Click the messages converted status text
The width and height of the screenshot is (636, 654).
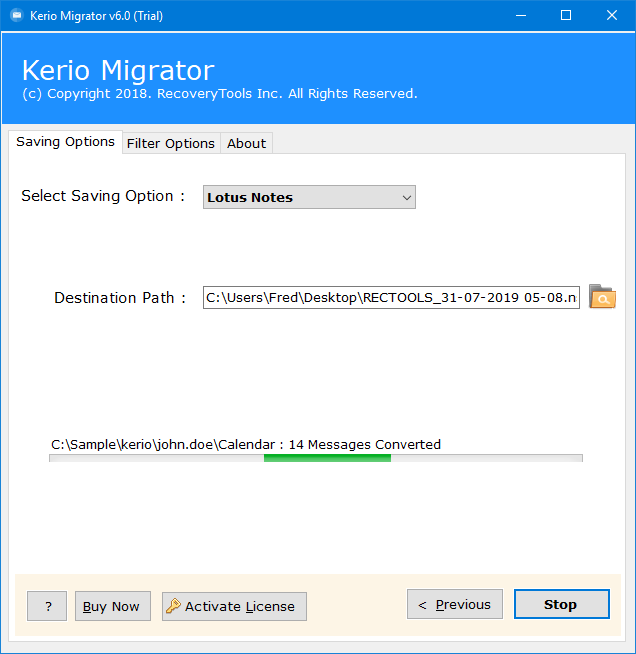246,445
